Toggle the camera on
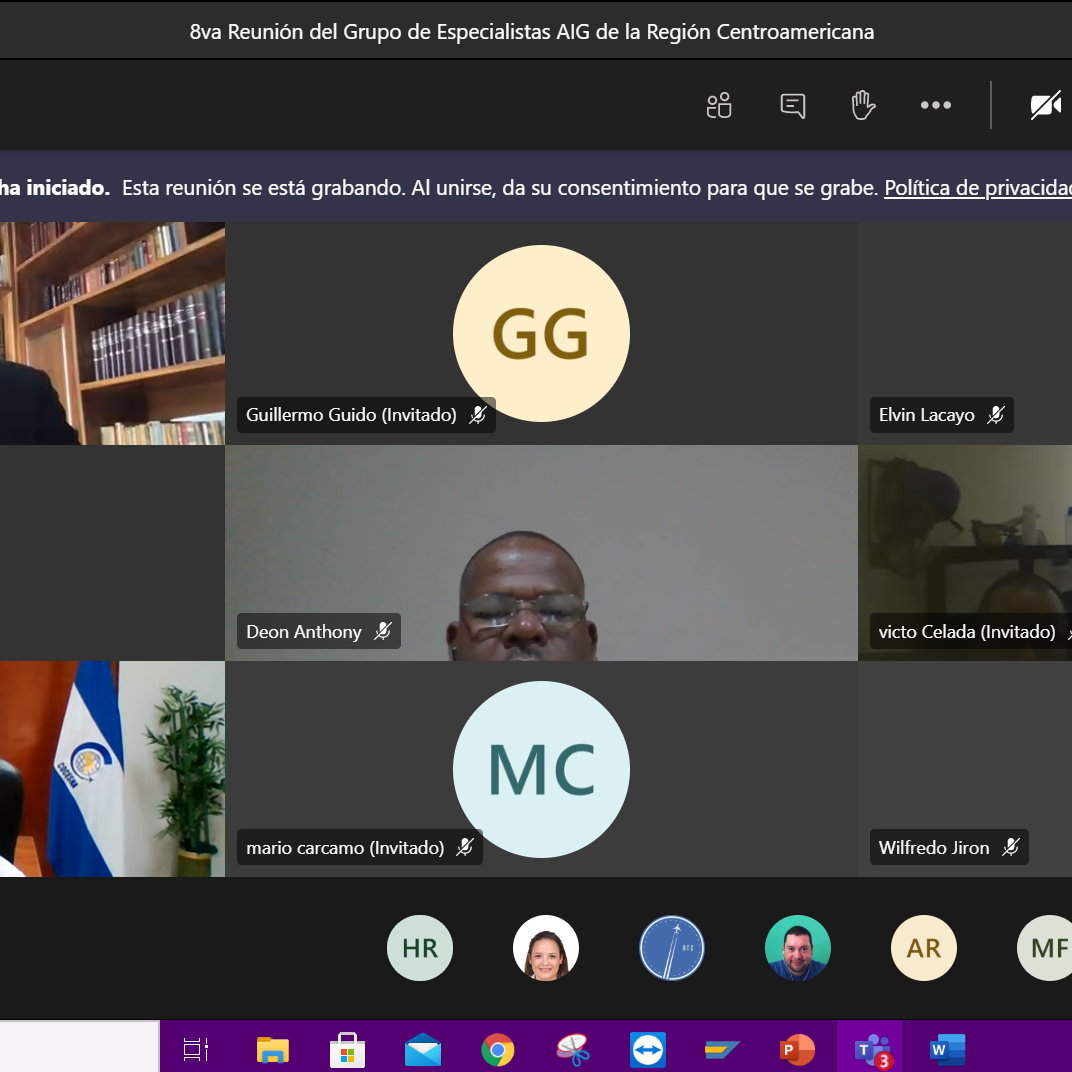Image resolution: width=1072 pixels, height=1072 pixels. click(1045, 105)
